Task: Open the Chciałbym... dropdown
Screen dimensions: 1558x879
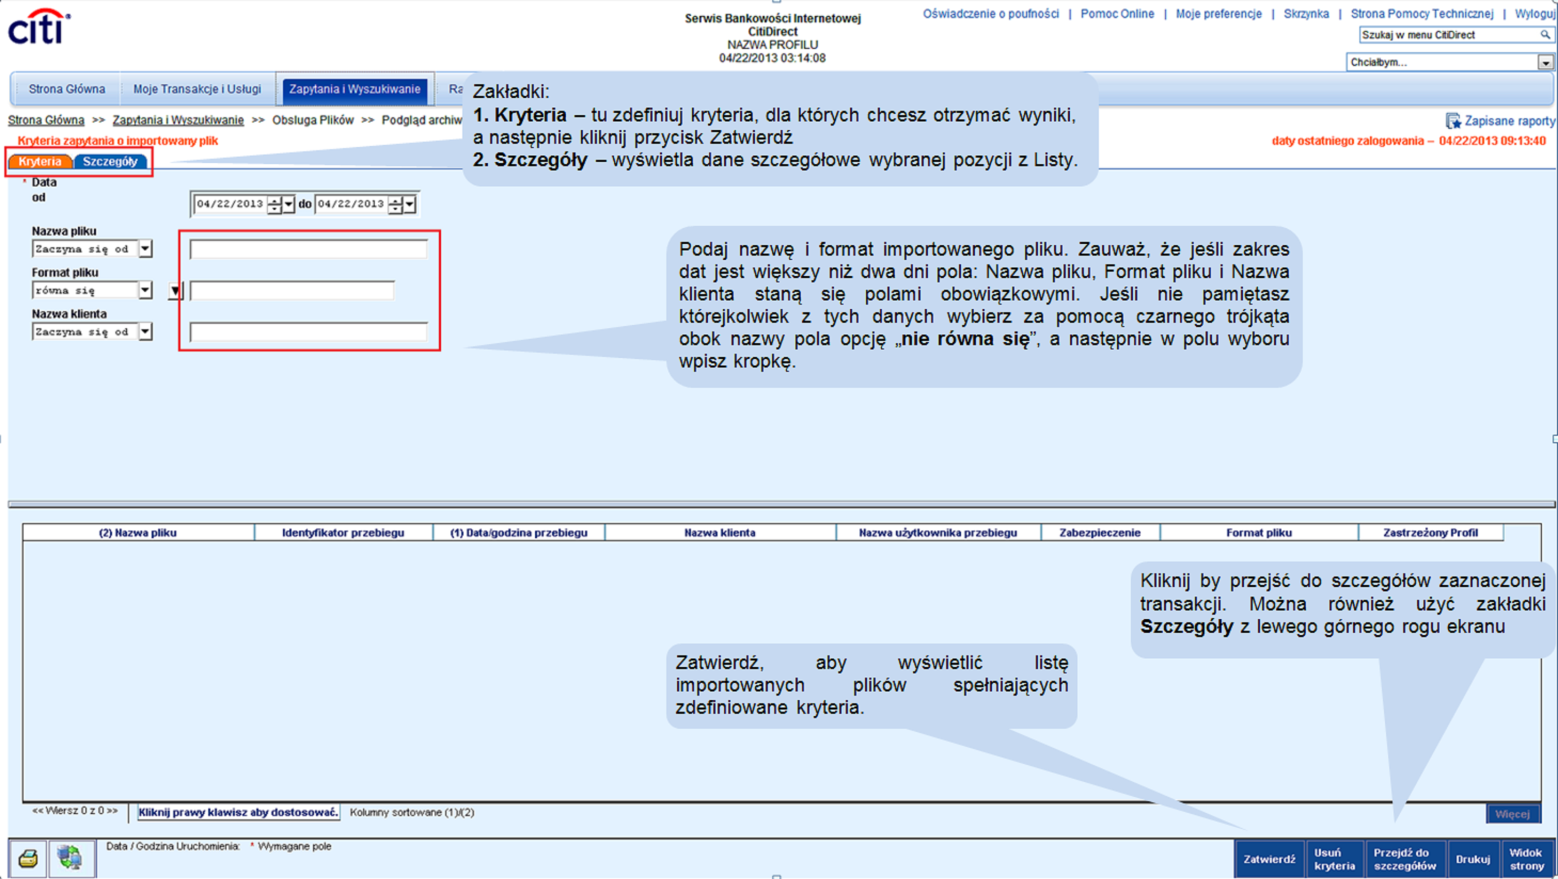Action: pos(1545,62)
